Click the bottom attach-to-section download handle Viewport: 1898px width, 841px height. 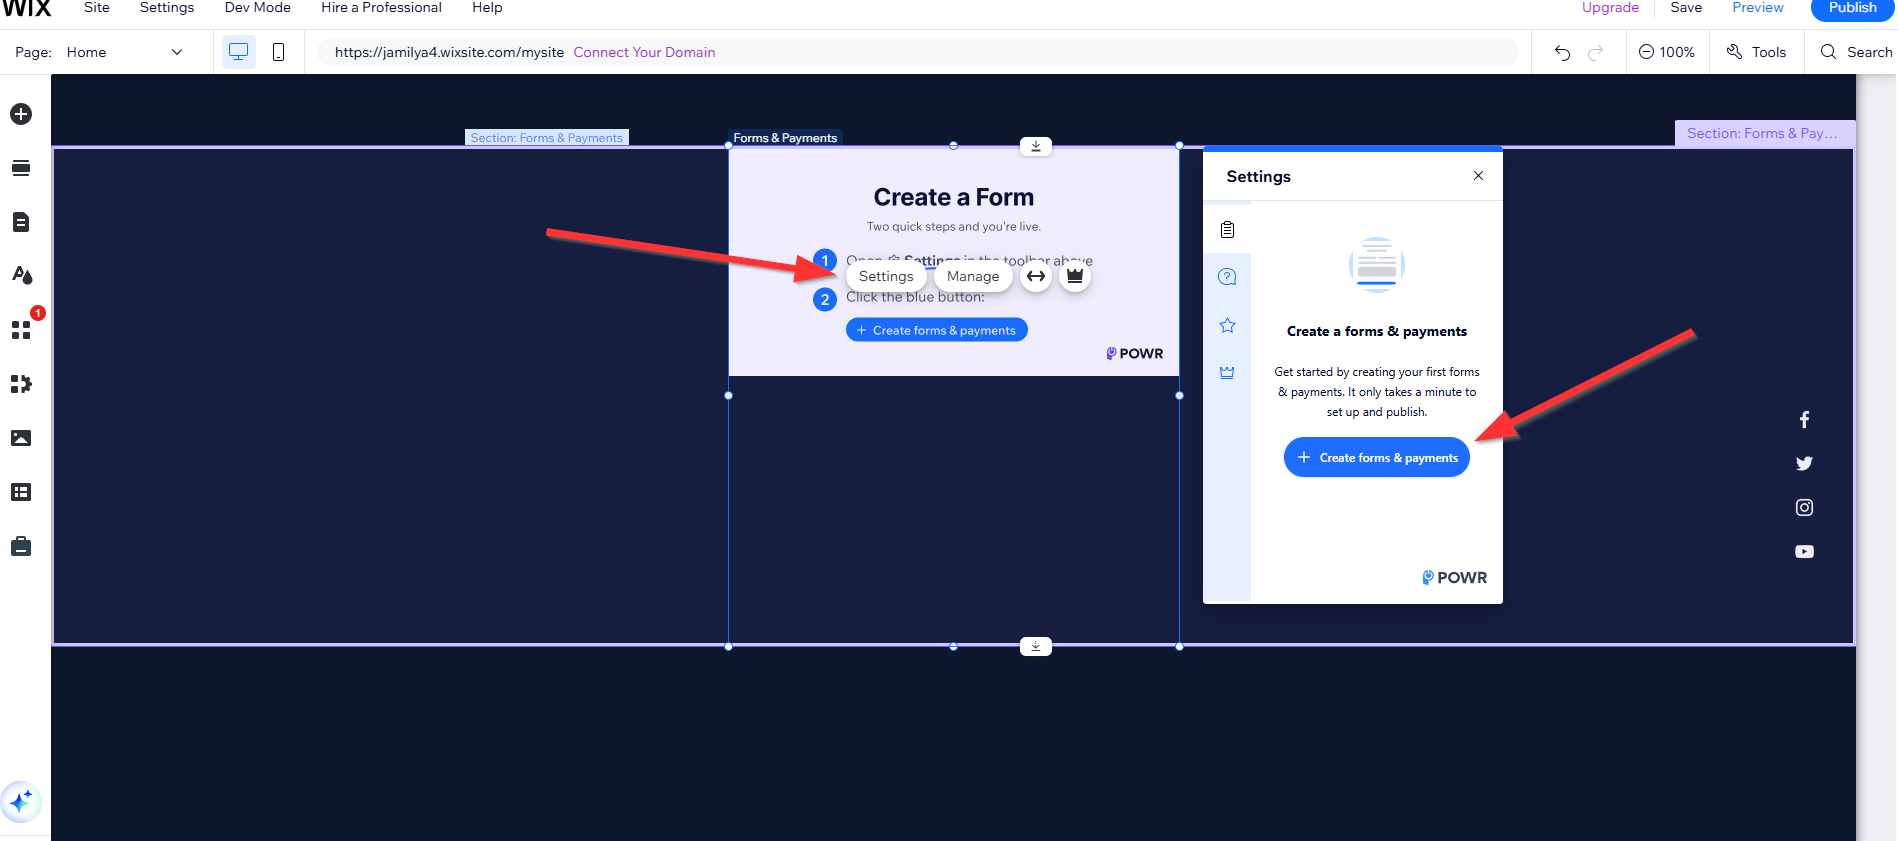(1036, 646)
